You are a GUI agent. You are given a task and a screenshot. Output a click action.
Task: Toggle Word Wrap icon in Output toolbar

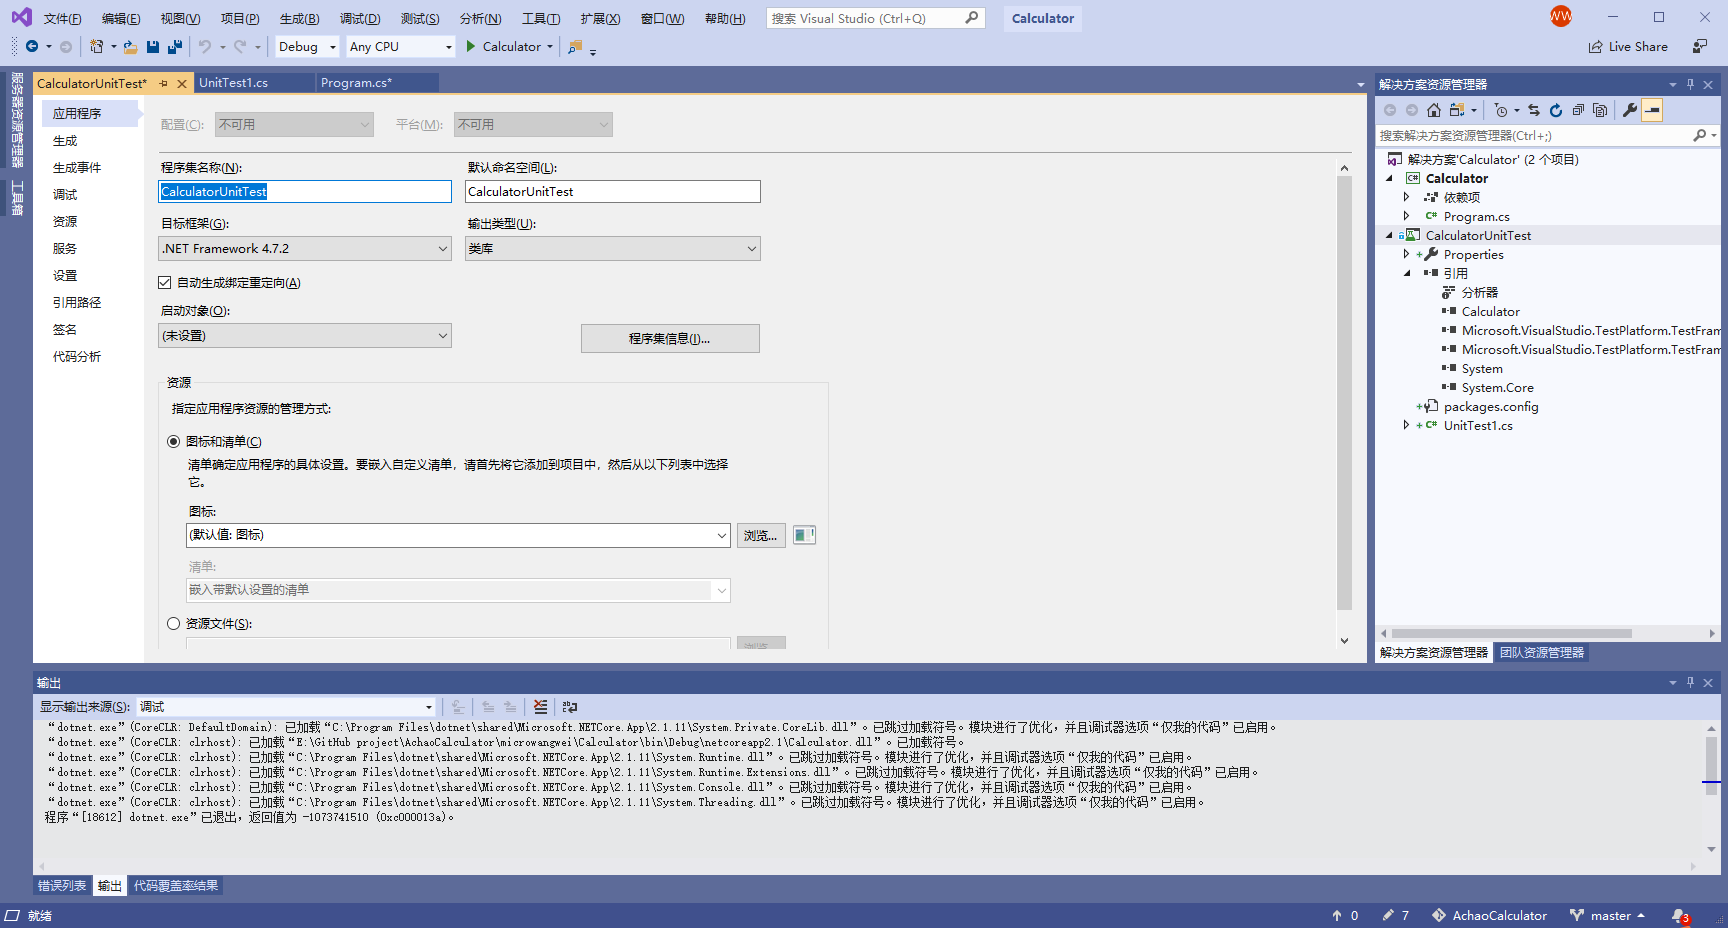coord(570,706)
